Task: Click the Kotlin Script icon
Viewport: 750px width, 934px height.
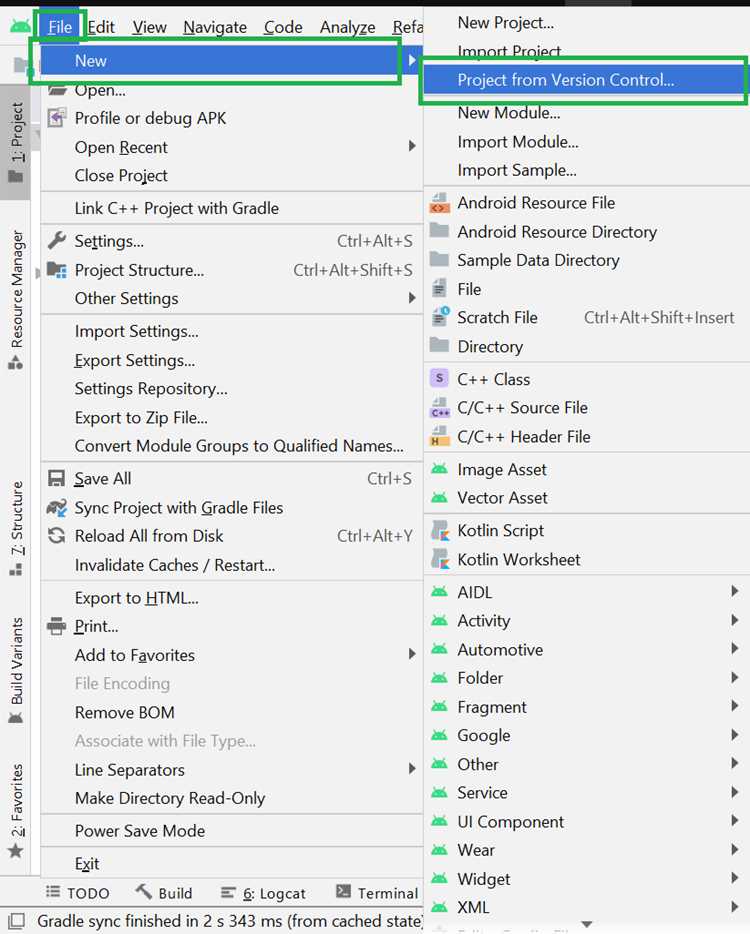Action: (x=440, y=530)
